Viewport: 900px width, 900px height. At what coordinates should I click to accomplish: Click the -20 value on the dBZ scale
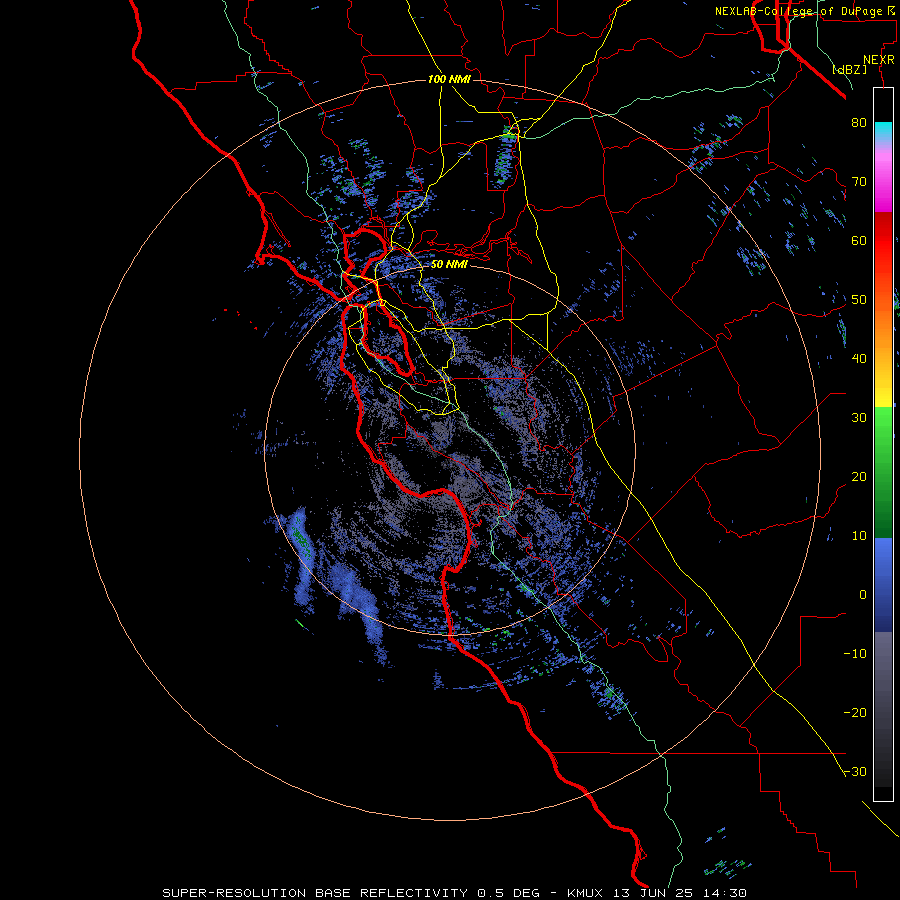pyautogui.click(x=855, y=713)
